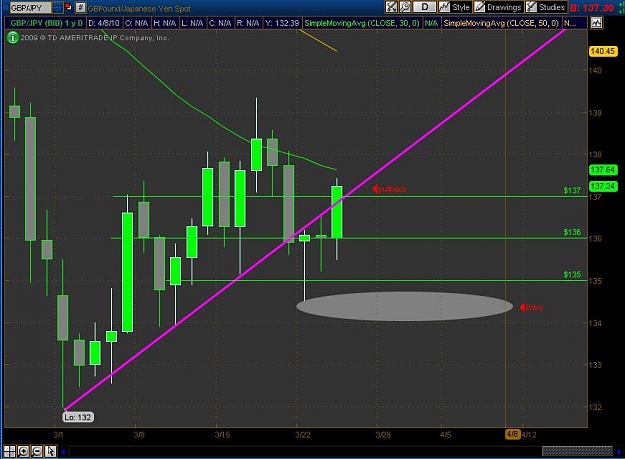Click the hash symbol button beside the symbol field
This screenshot has width=625, height=459.
(x=81, y=7)
